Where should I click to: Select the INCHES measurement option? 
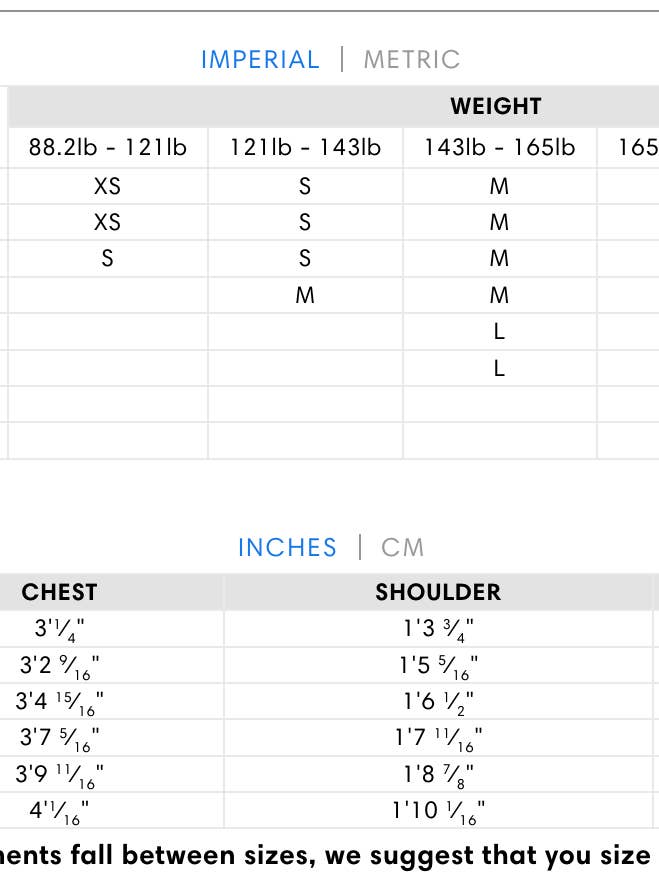(287, 548)
